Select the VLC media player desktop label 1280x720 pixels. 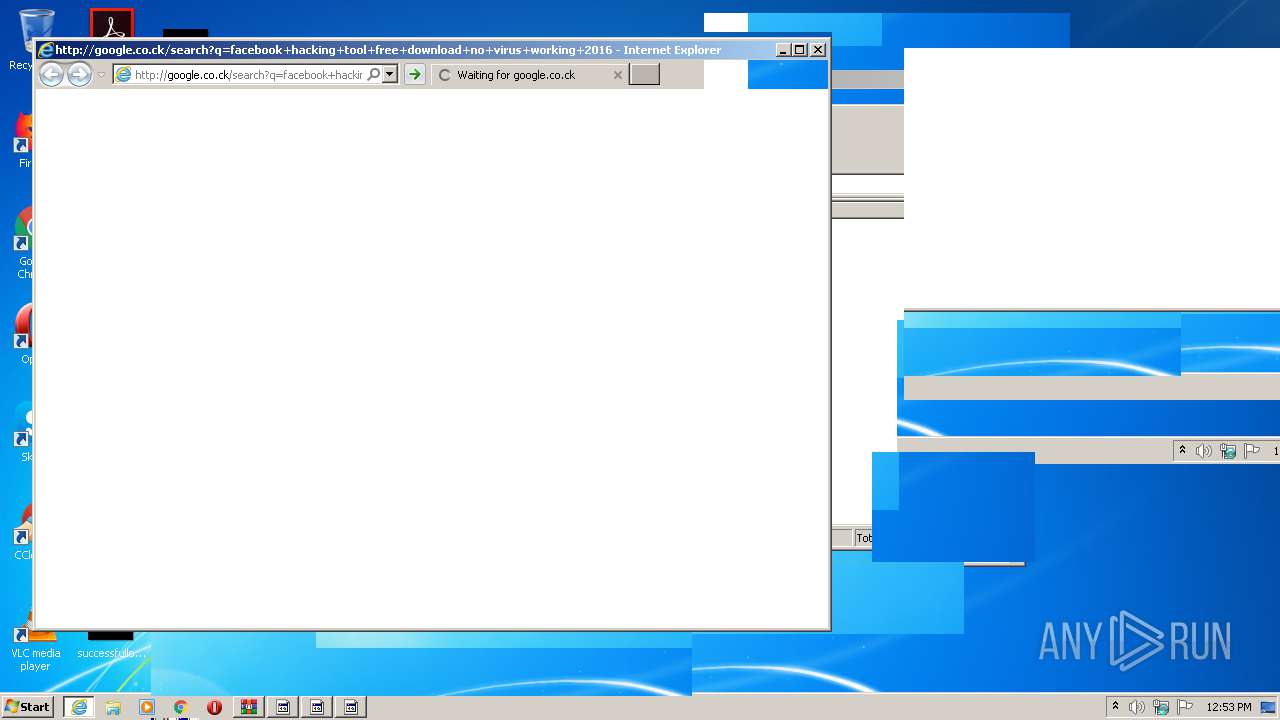tap(35, 660)
